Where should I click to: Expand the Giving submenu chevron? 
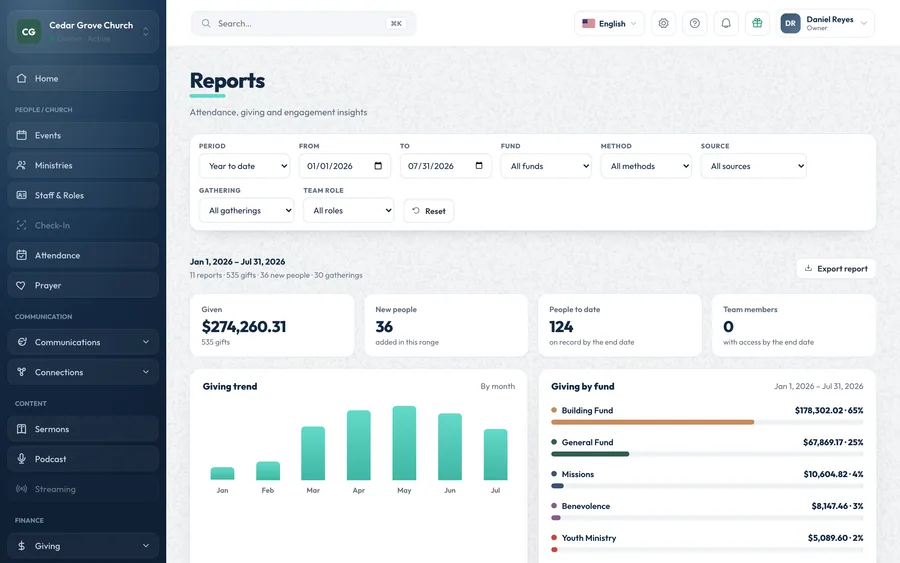[x=146, y=546]
